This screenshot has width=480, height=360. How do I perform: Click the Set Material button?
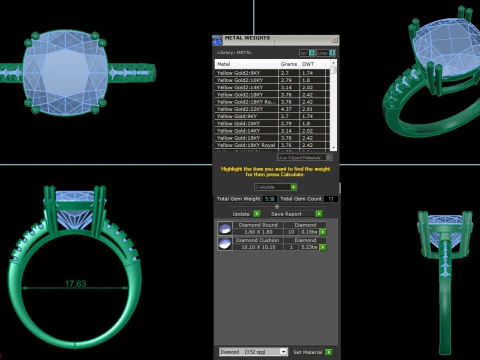point(307,352)
